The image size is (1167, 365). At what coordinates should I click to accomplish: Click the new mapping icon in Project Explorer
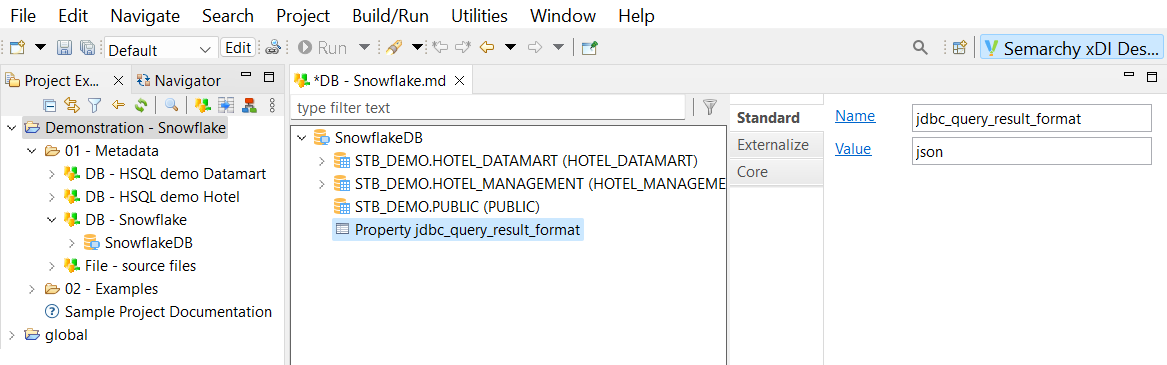226,105
